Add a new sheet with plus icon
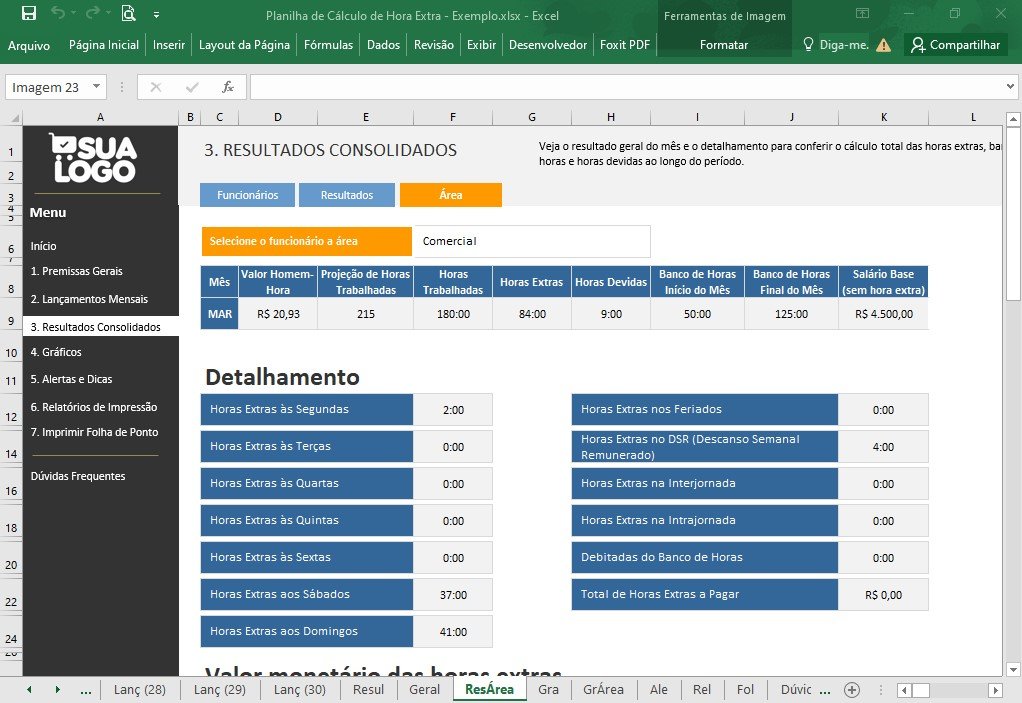Viewport: 1022px width, 703px height. click(x=852, y=690)
